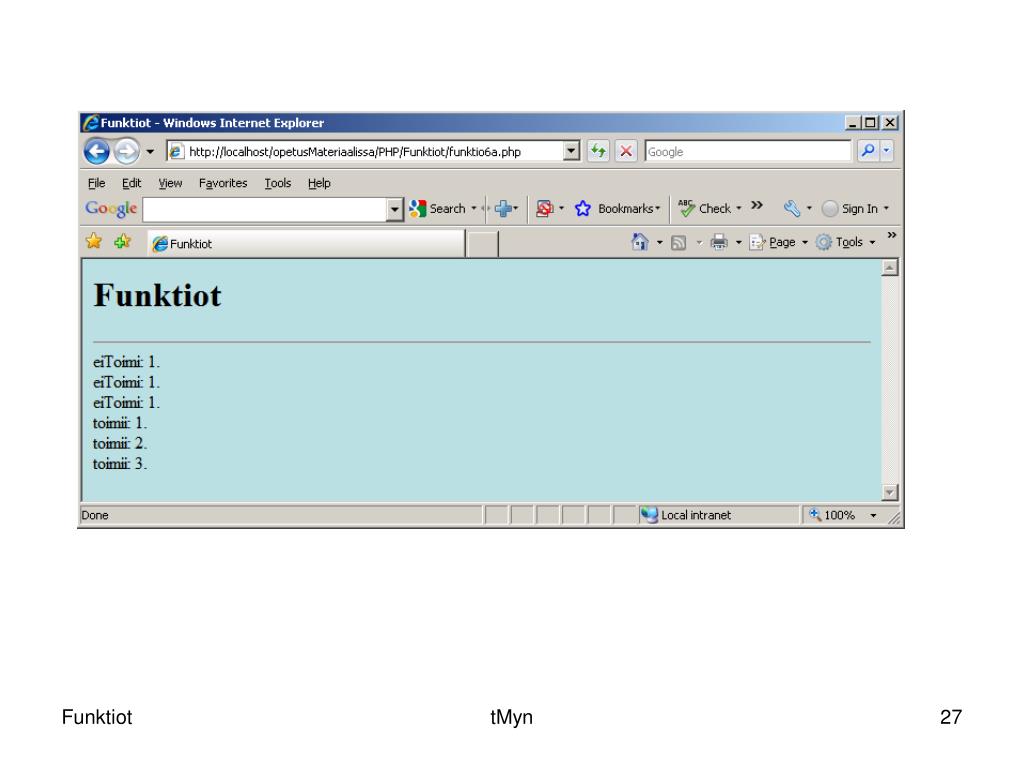Open the Tools menu in the menu bar

coord(278,184)
